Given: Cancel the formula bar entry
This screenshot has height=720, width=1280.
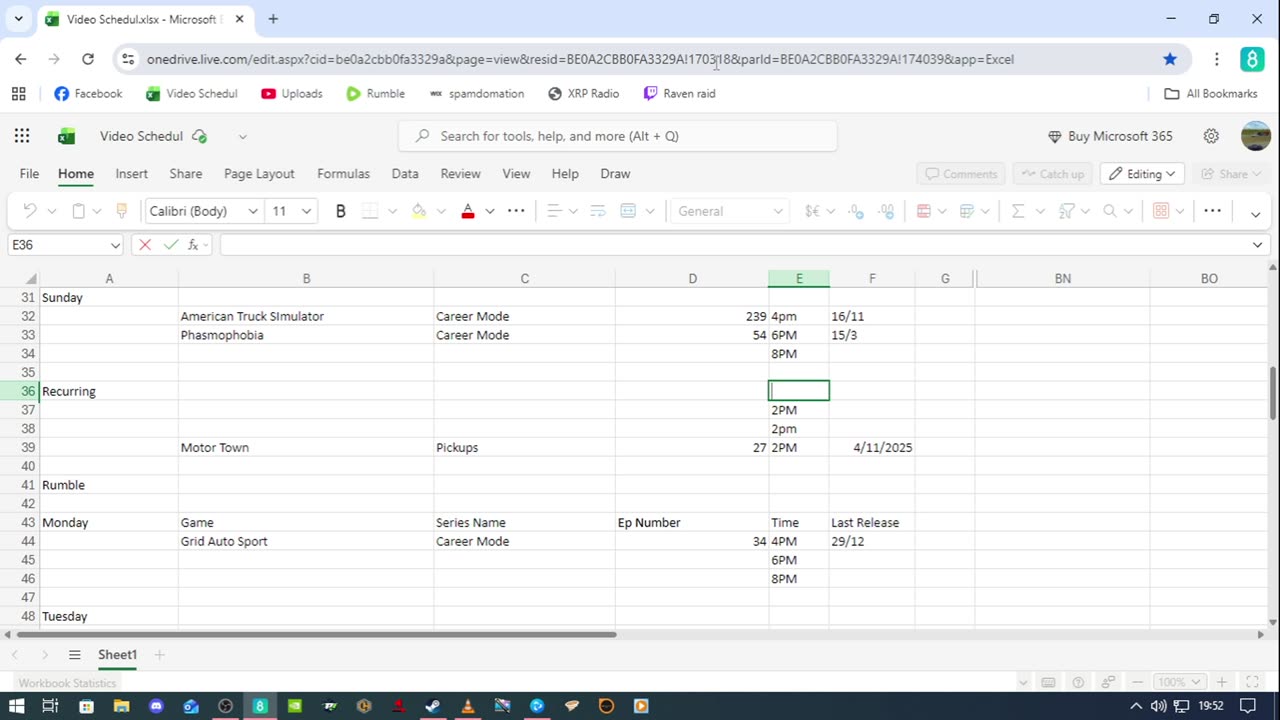Looking at the screenshot, I should point(145,245).
